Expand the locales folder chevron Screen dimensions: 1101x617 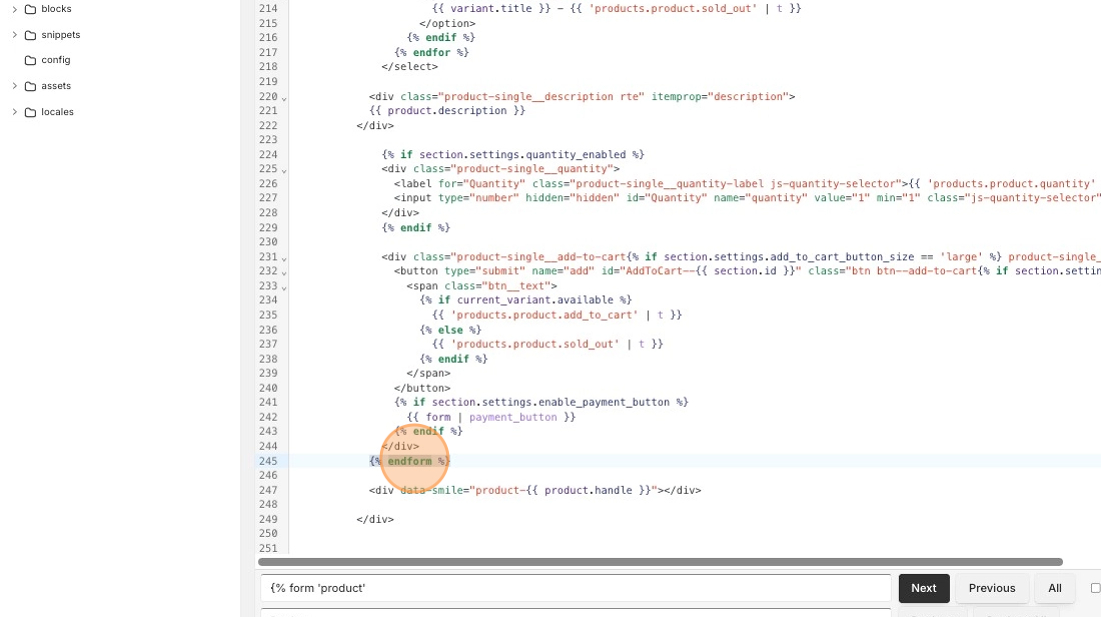pyautogui.click(x=14, y=112)
